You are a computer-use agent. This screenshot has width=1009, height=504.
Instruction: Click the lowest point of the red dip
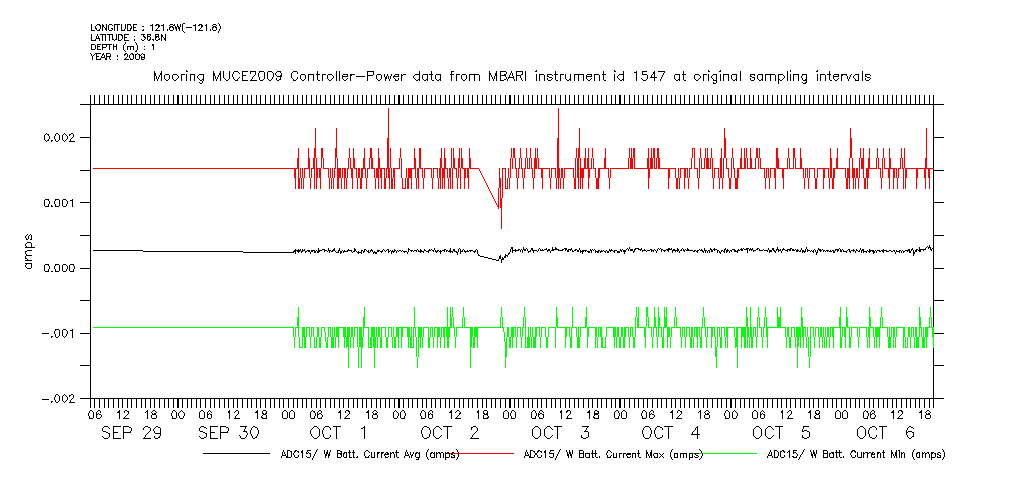pyautogui.click(x=500, y=228)
